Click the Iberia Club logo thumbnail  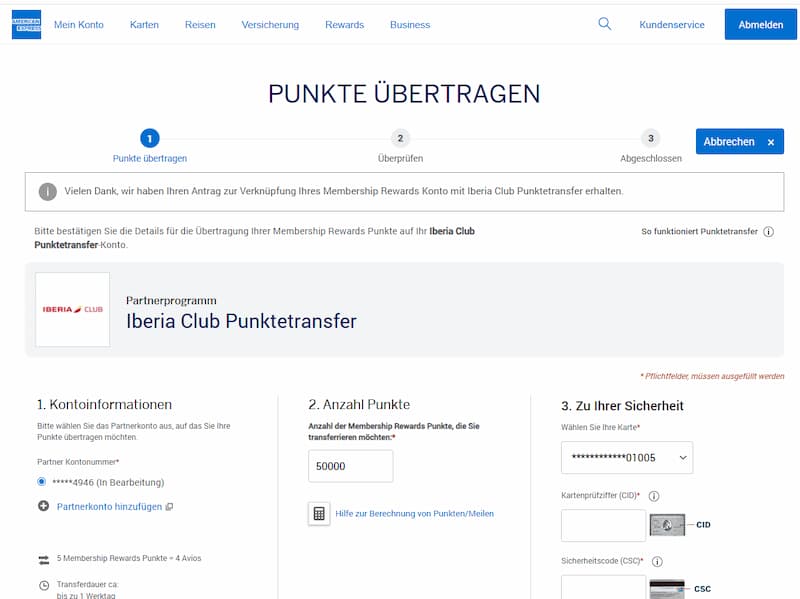(72, 309)
